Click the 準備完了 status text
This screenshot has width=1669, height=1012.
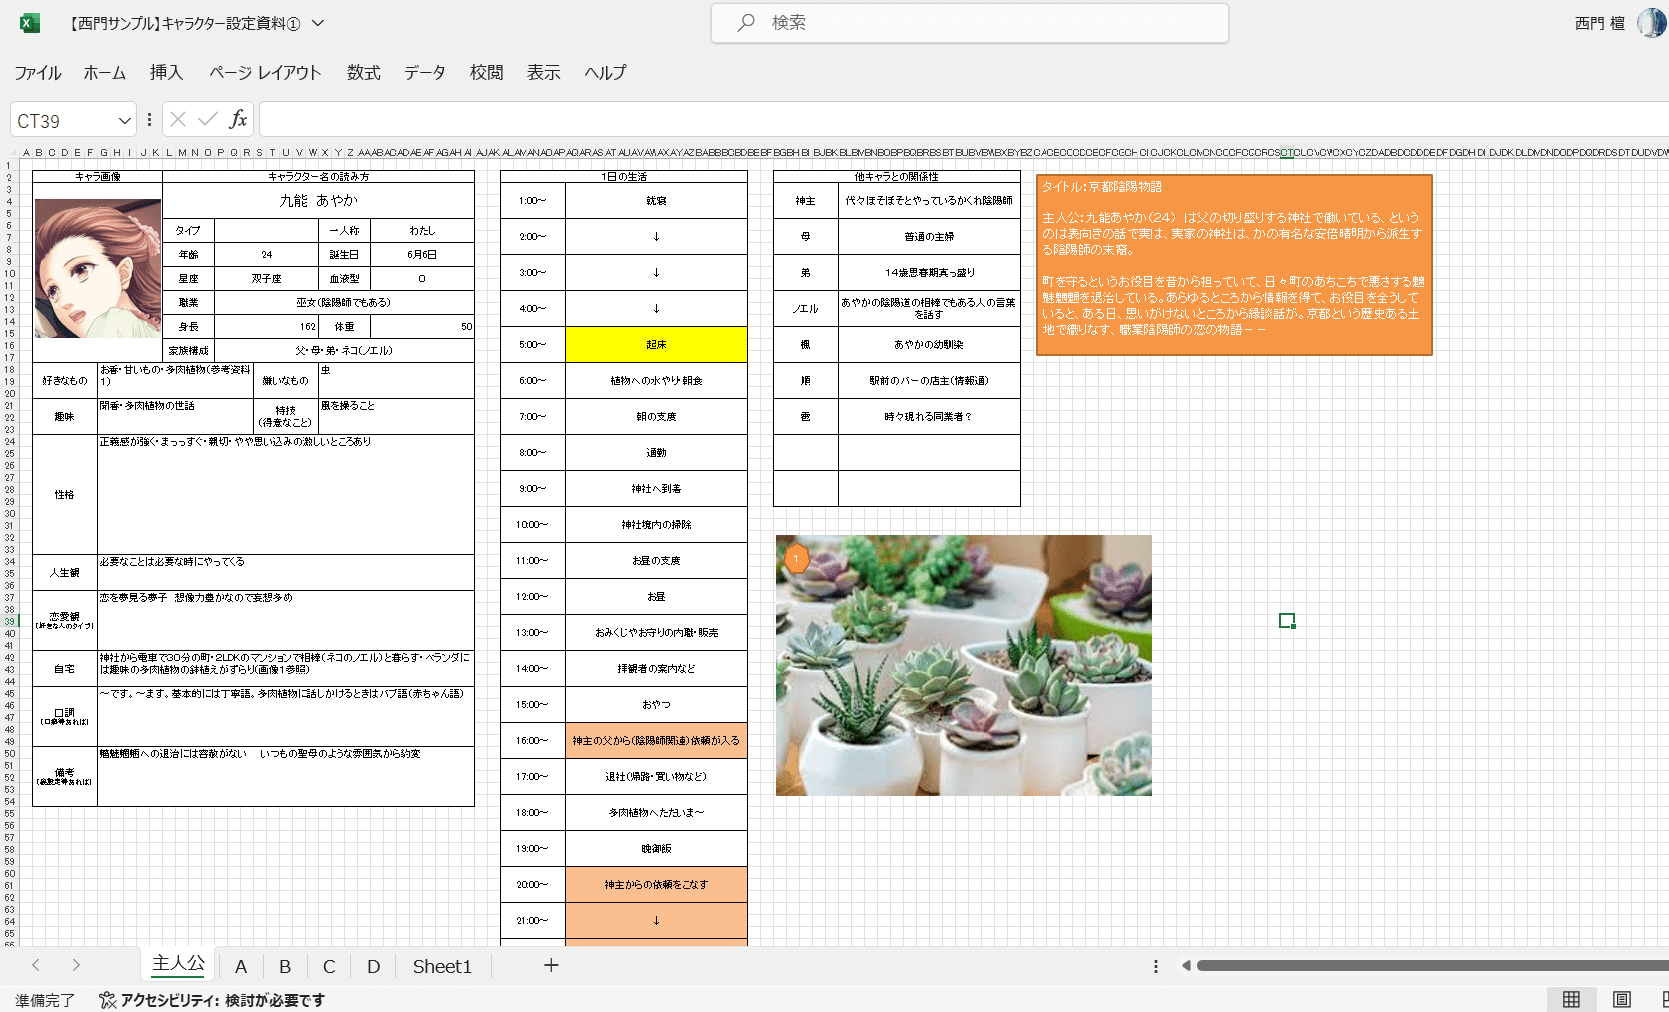coord(44,1000)
